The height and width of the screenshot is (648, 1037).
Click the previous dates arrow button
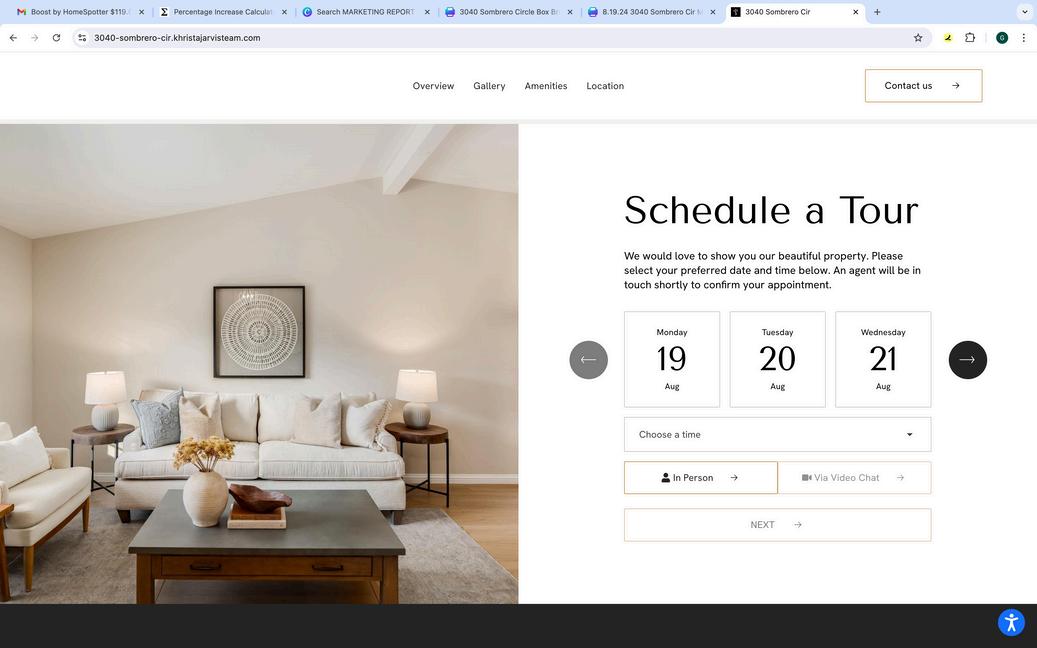[x=589, y=360]
